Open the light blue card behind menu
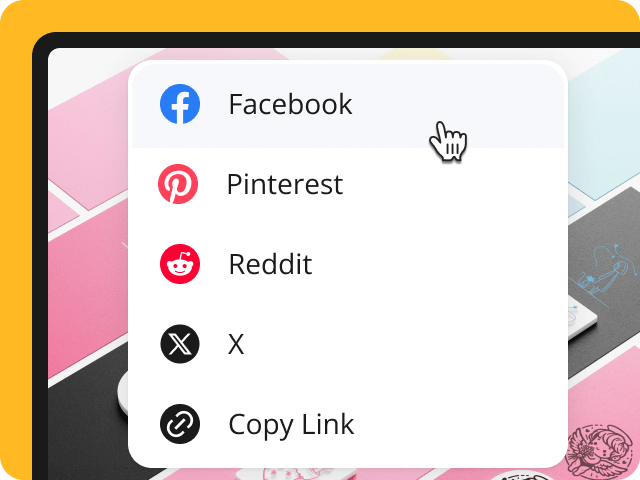Screen dimensions: 640x480 click(603, 122)
